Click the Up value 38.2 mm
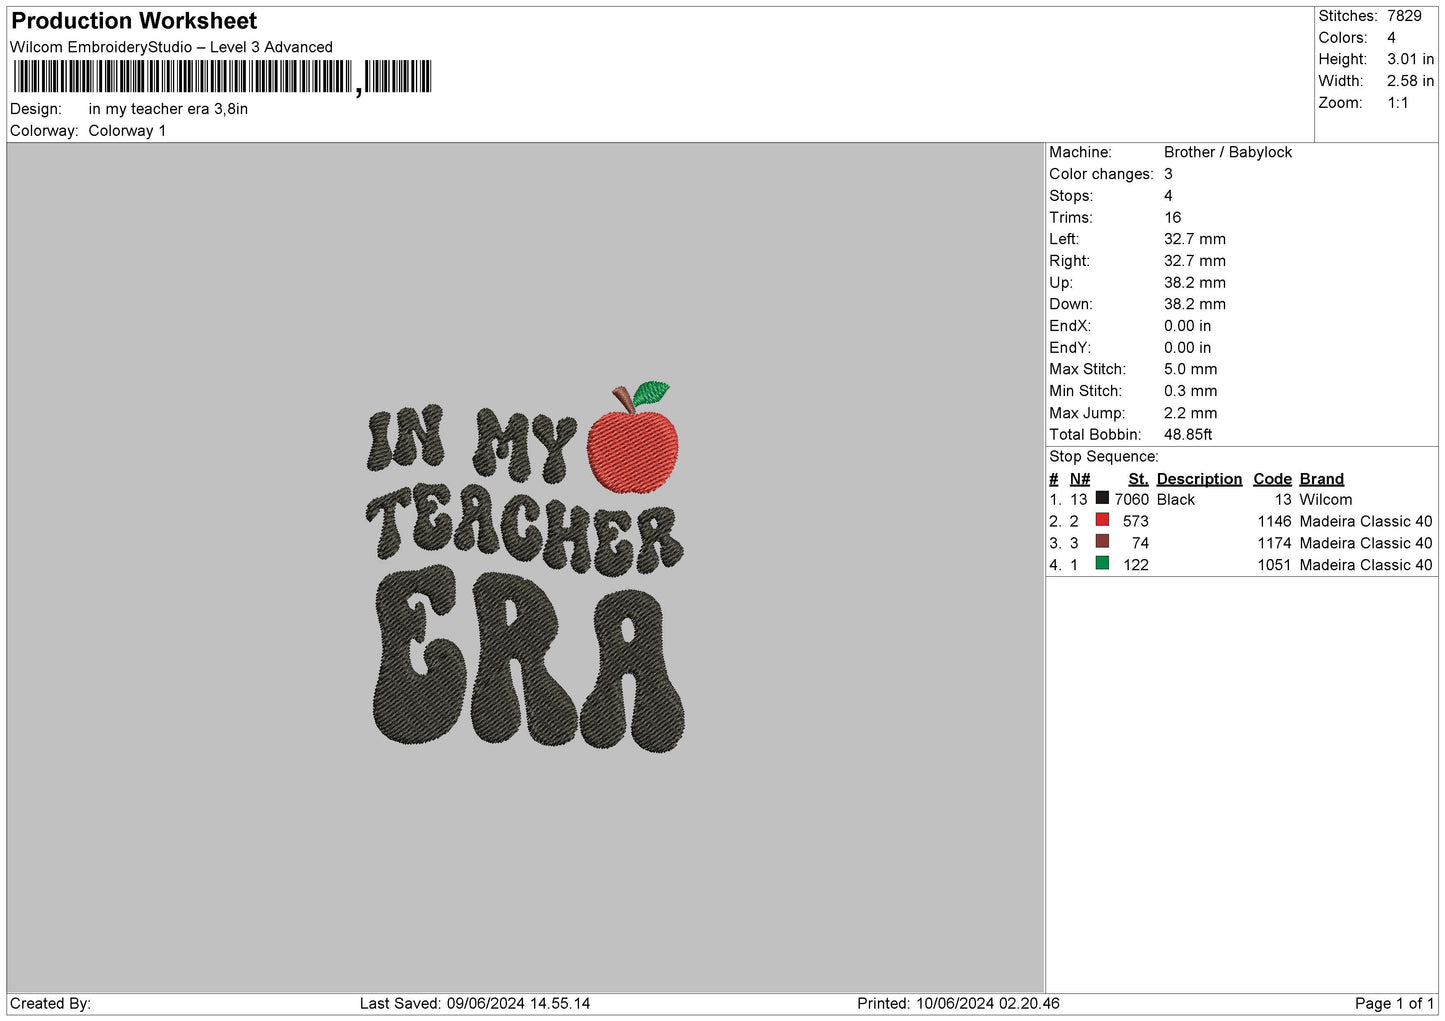This screenshot has width=1445, height=1021. [x=1194, y=282]
